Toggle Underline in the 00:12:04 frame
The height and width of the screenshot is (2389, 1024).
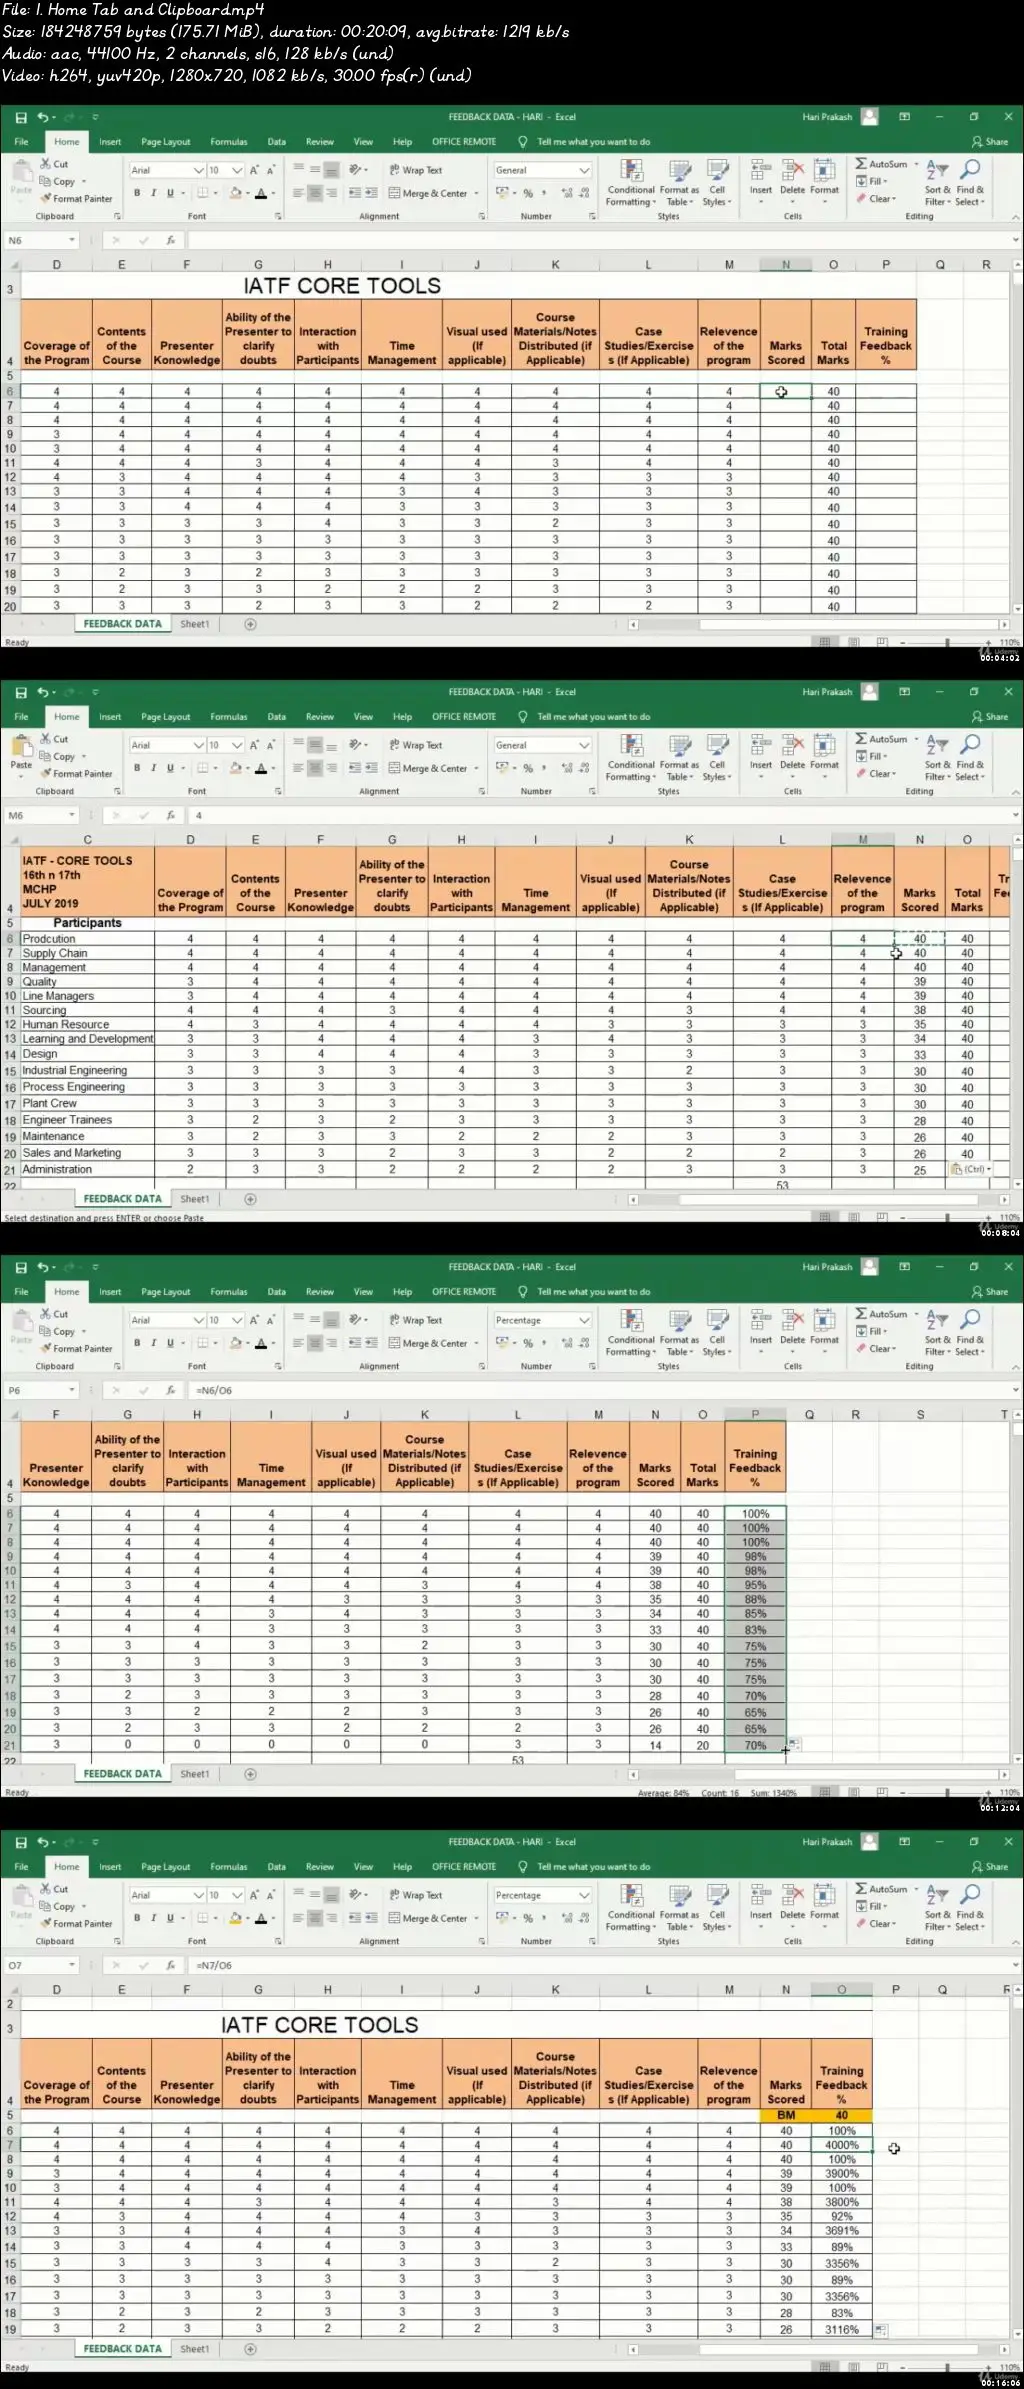[x=170, y=1343]
